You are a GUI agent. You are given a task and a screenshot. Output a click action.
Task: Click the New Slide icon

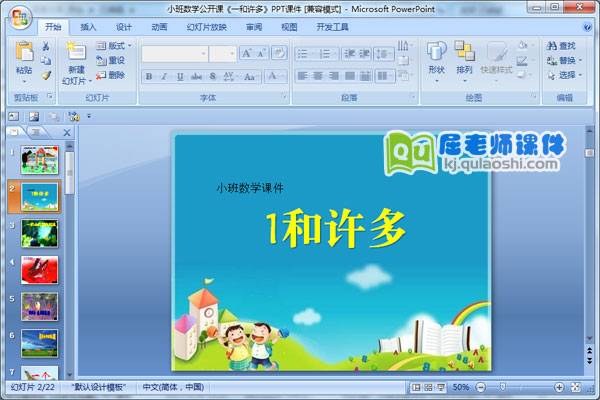pos(76,51)
